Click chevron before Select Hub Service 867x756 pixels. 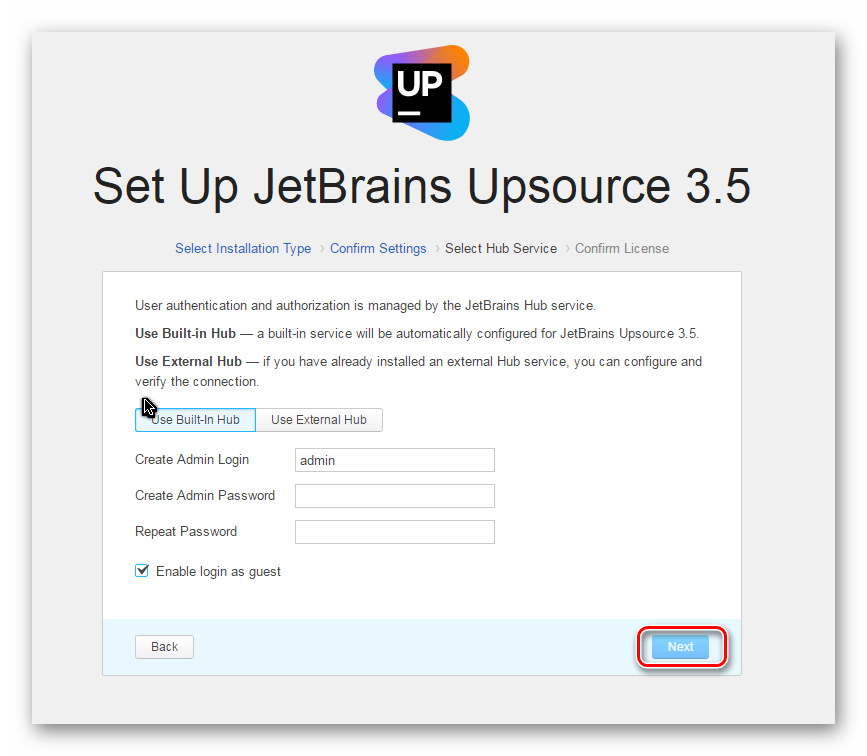coord(436,248)
